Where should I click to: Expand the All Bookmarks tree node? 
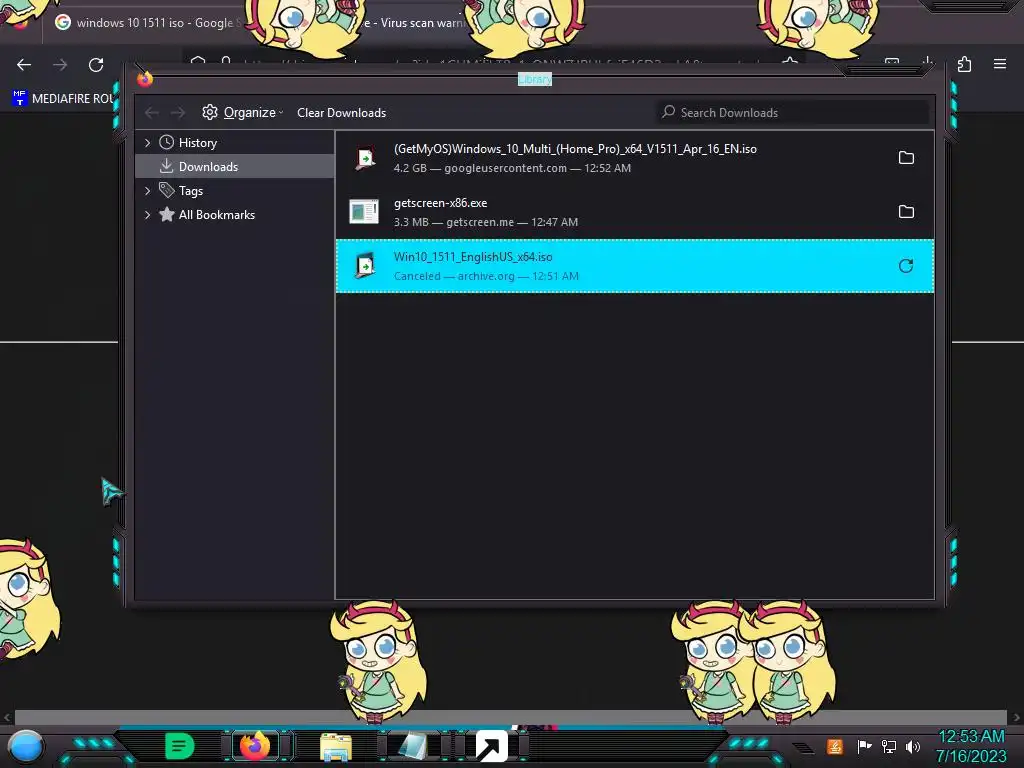148,214
